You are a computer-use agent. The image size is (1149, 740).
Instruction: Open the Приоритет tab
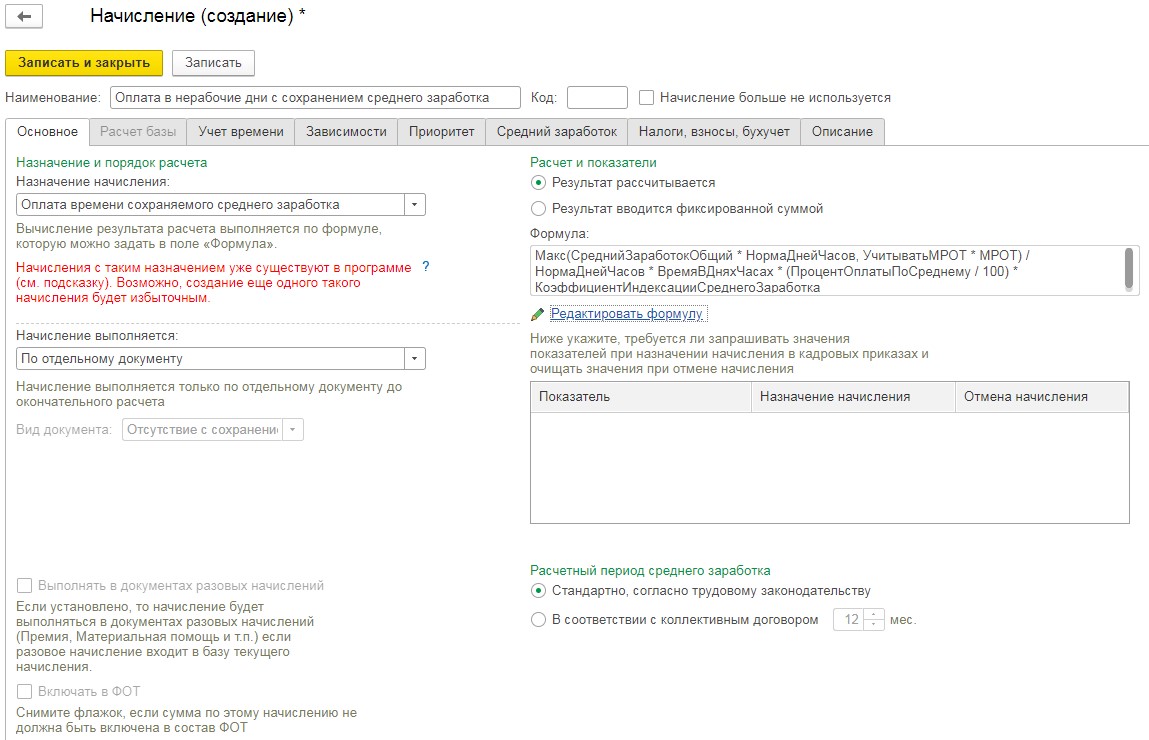(x=441, y=132)
